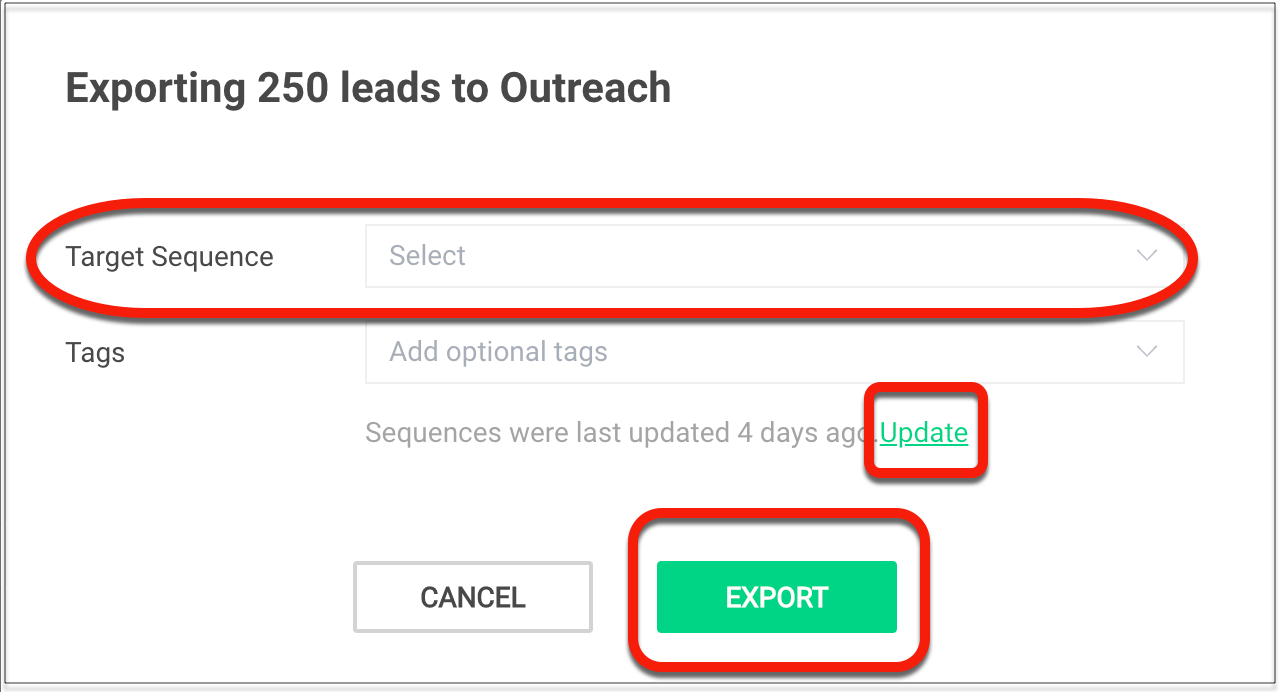Viewport: 1280px width, 692px height.
Task: Show tag options using Tags down arrow
Action: coord(1147,352)
